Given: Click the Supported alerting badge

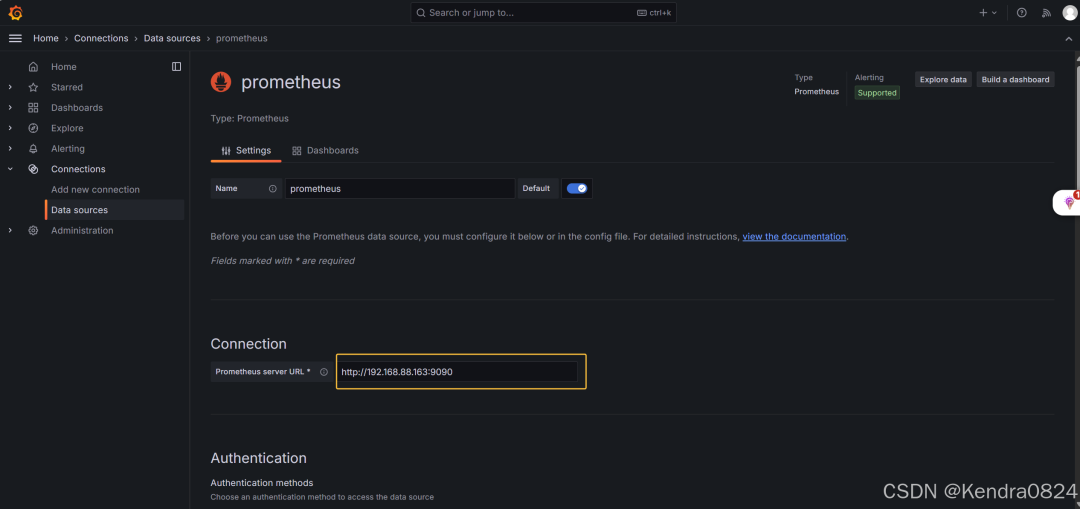Looking at the screenshot, I should (877, 92).
